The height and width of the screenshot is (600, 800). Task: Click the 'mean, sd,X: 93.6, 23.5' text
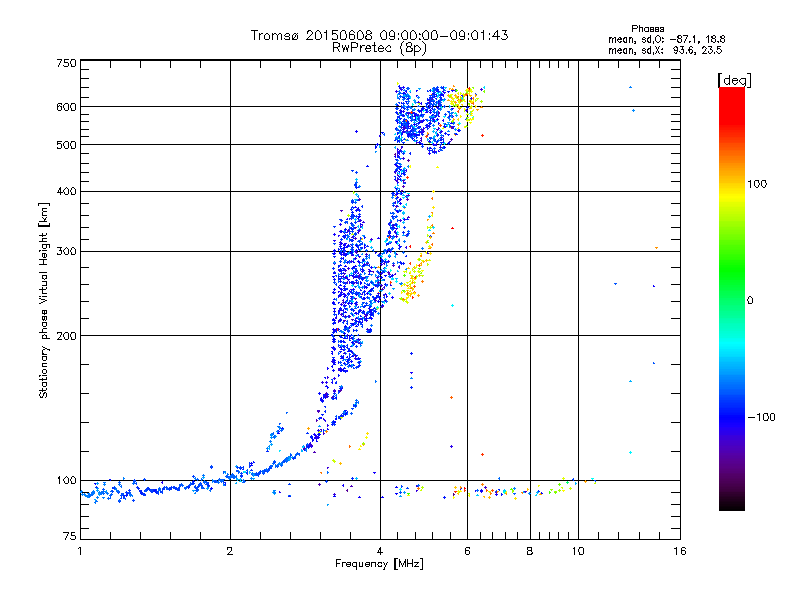(665, 50)
